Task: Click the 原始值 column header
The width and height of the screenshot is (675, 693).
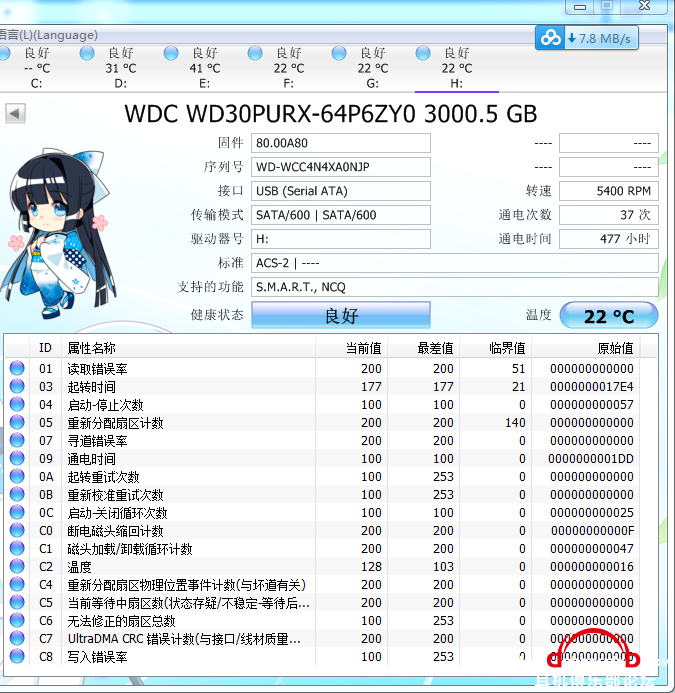Action: 586,348
